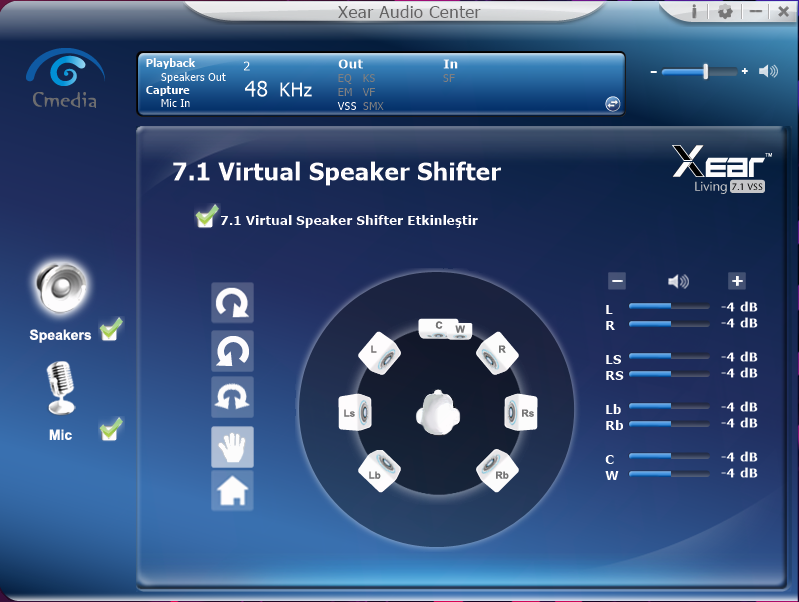Click the listener head figure
This screenshot has height=602, width=799.
[438, 413]
